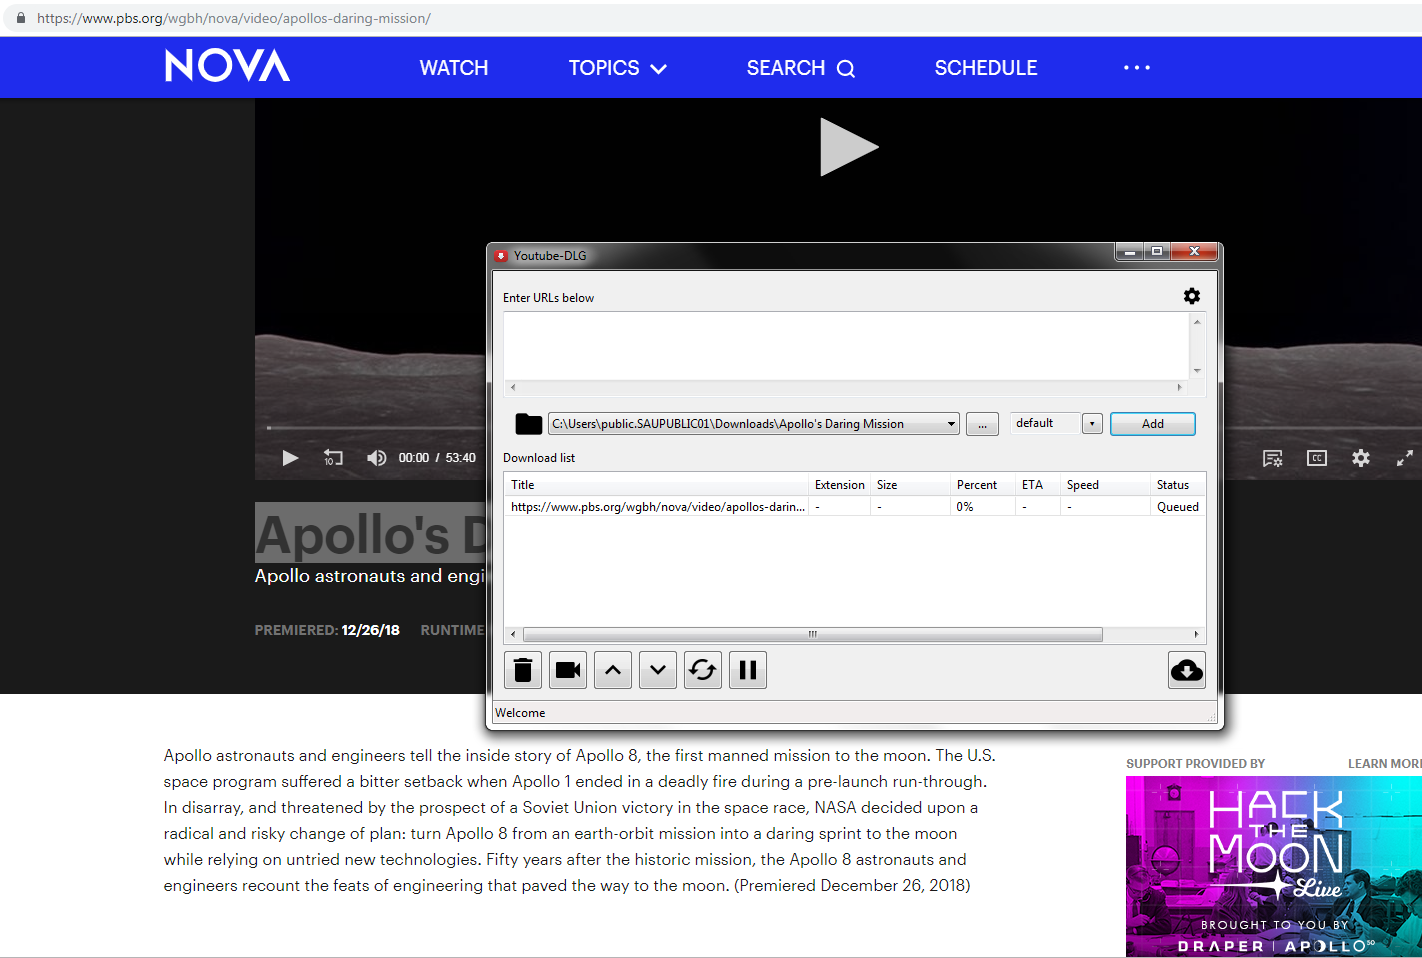Click the video time display 00:00 / 53:40
This screenshot has width=1422, height=958.
[437, 458]
